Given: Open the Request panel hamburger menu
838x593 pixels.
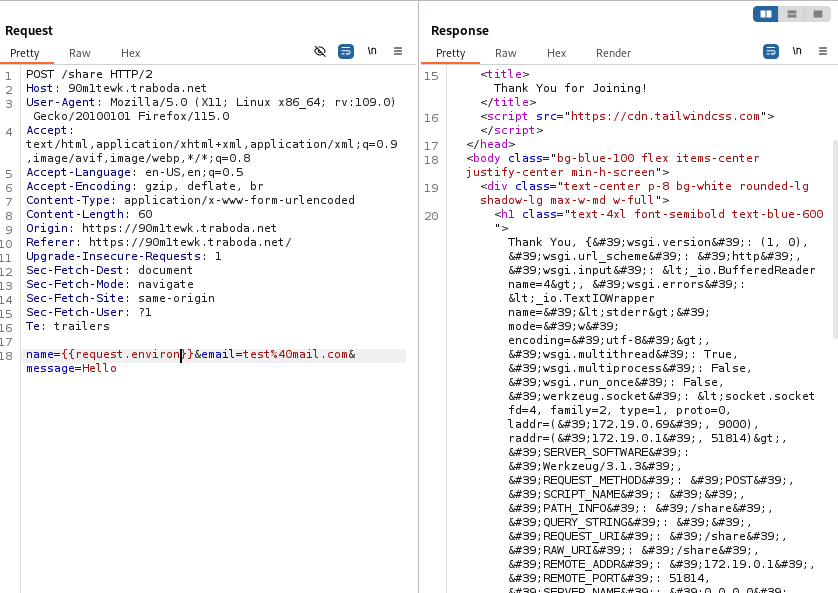Looking at the screenshot, I should tap(398, 51).
